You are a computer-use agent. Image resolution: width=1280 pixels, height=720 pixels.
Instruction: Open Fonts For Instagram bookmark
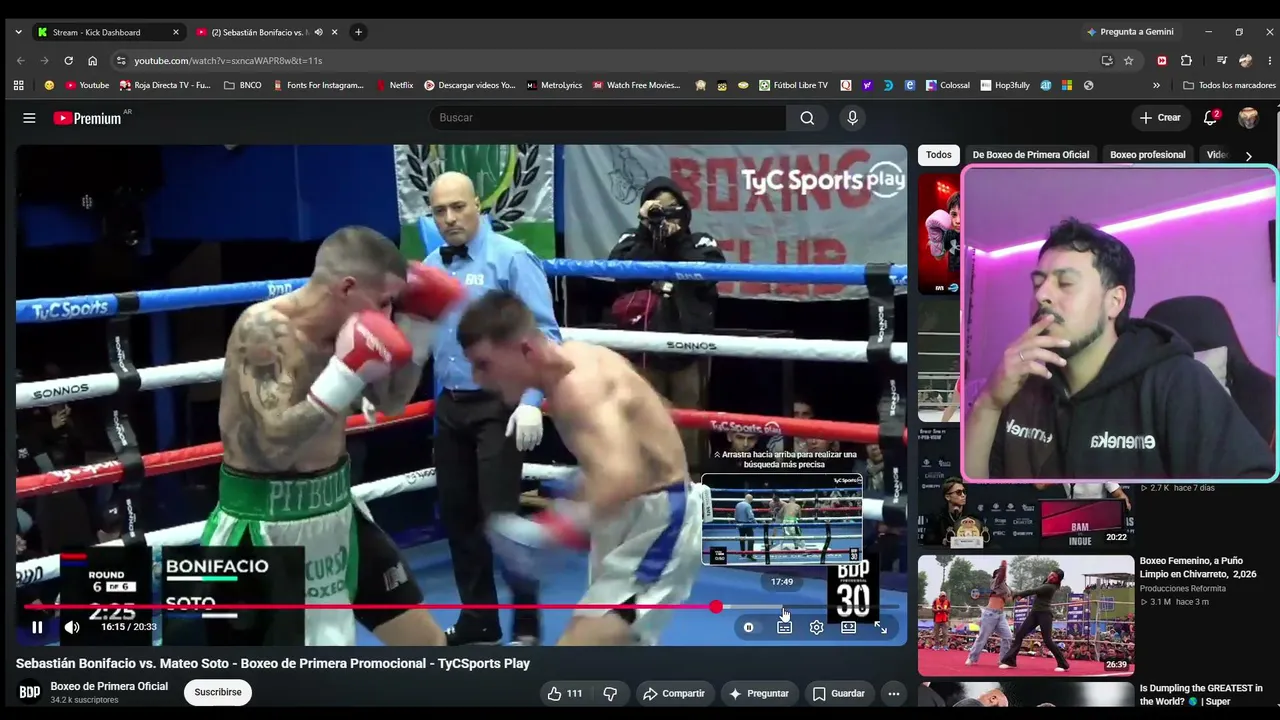pos(319,86)
